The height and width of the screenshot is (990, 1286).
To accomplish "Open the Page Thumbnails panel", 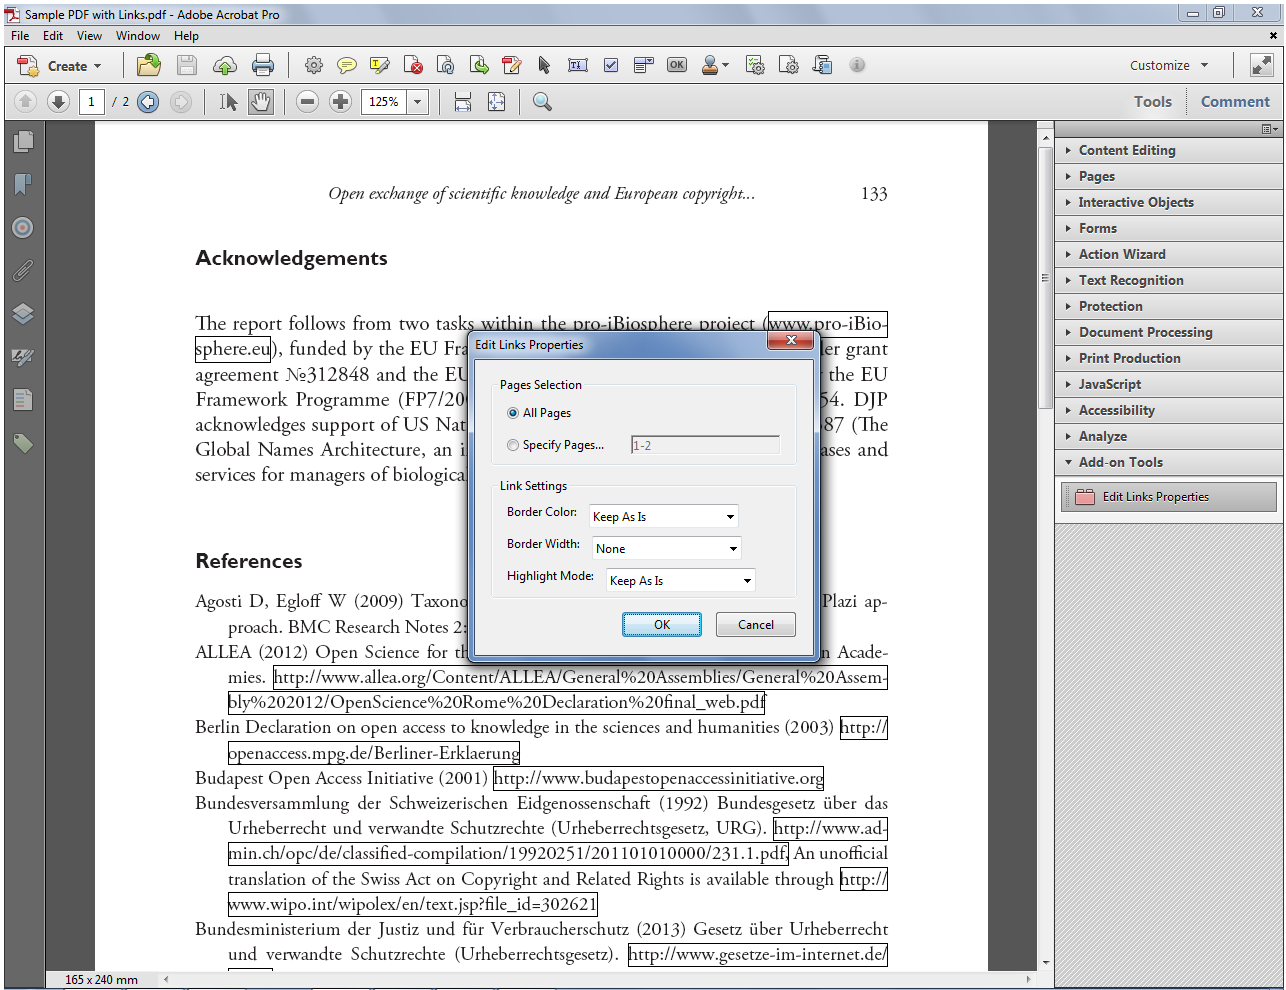I will [x=23, y=142].
